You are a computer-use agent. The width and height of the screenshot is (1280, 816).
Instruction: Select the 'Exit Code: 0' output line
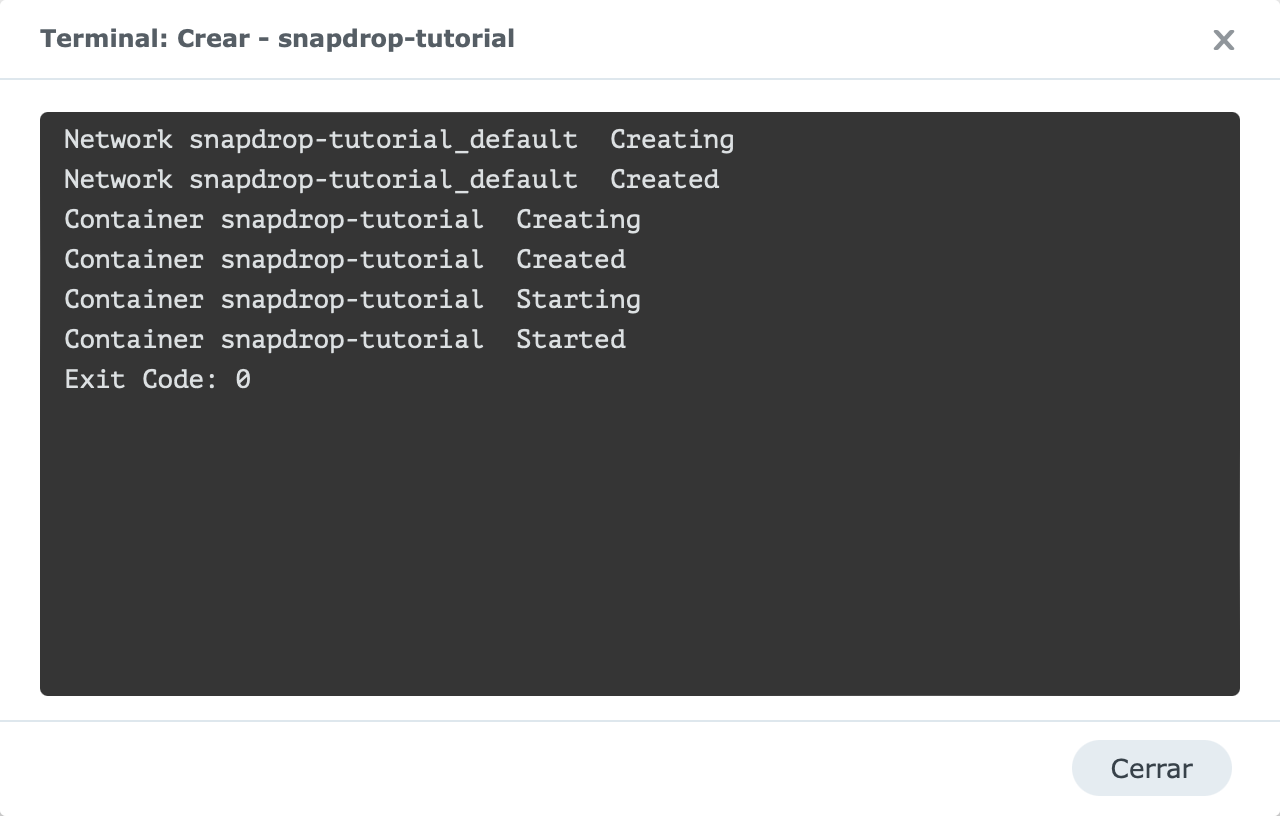[157, 380]
